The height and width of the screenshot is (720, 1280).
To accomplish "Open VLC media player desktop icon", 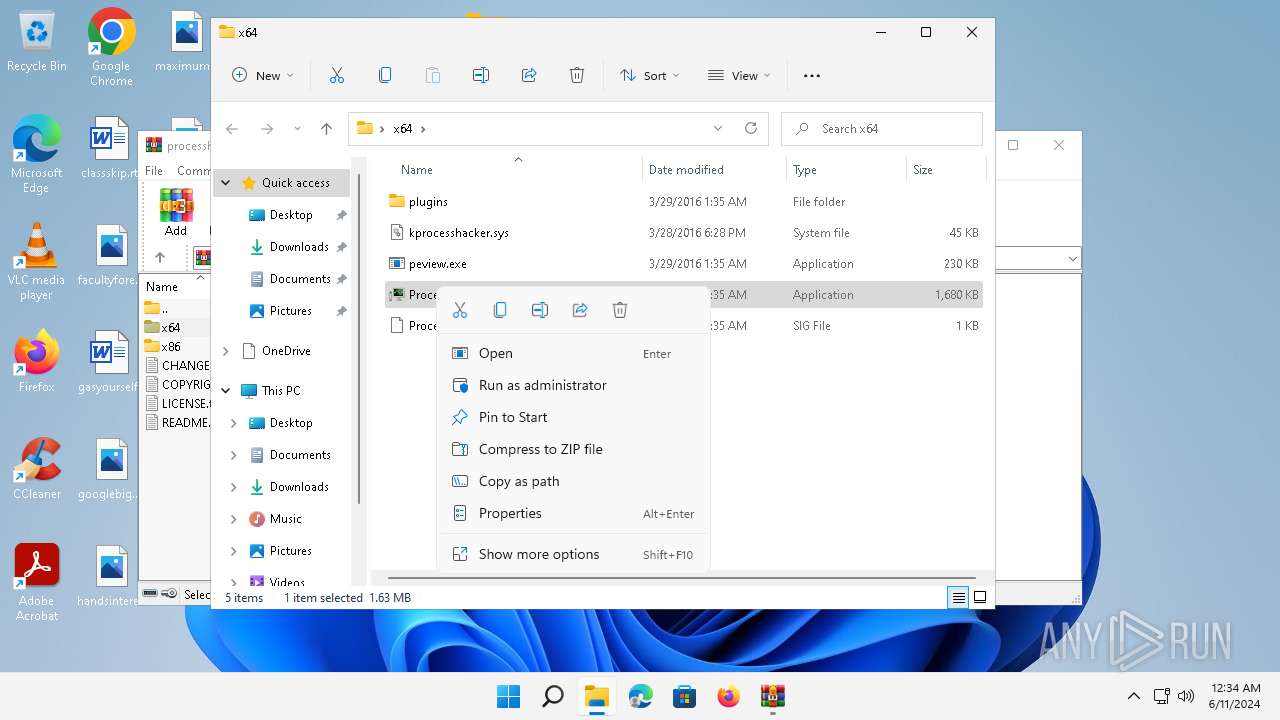I will coord(36,262).
